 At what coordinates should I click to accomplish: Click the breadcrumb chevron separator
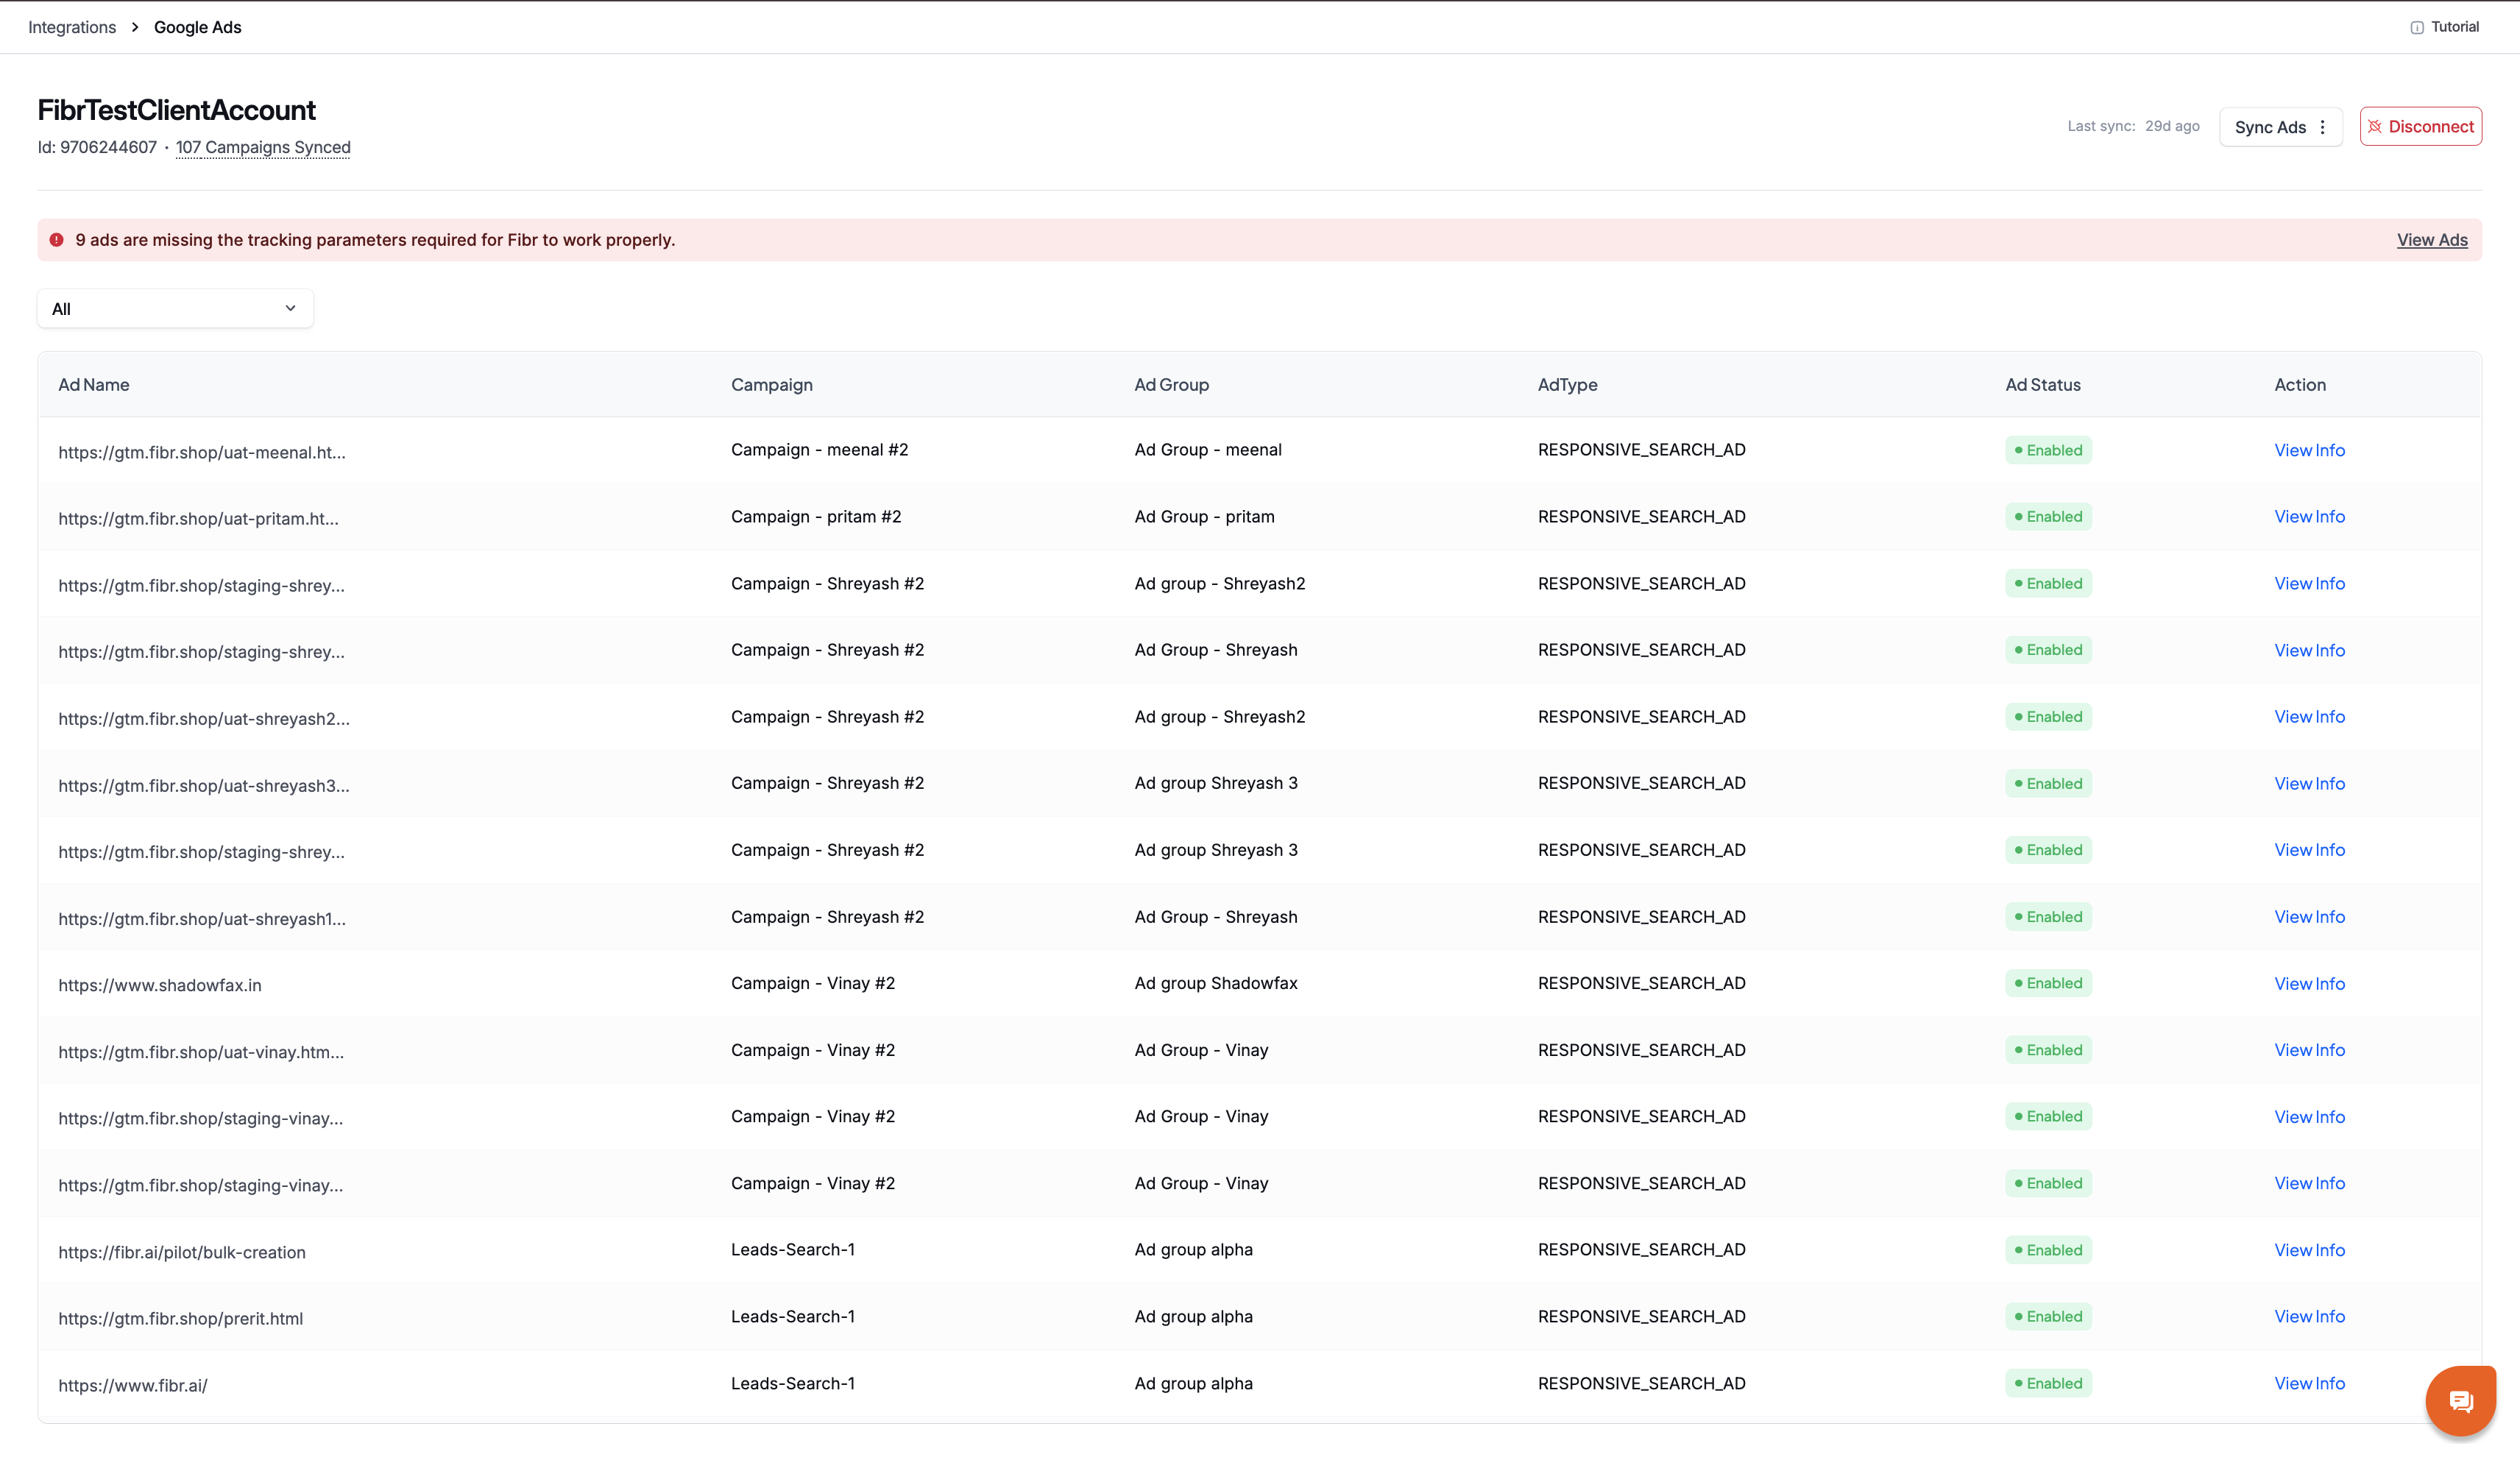click(135, 27)
